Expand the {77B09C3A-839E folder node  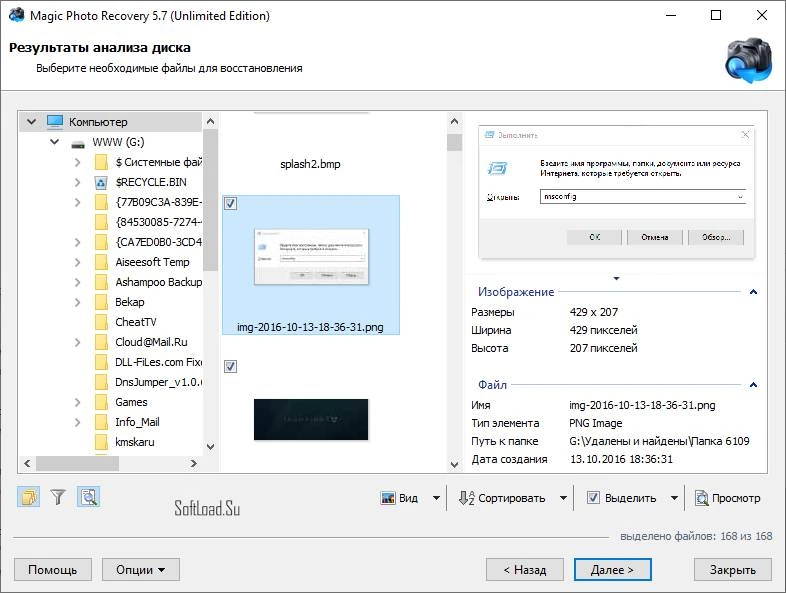coord(78,202)
